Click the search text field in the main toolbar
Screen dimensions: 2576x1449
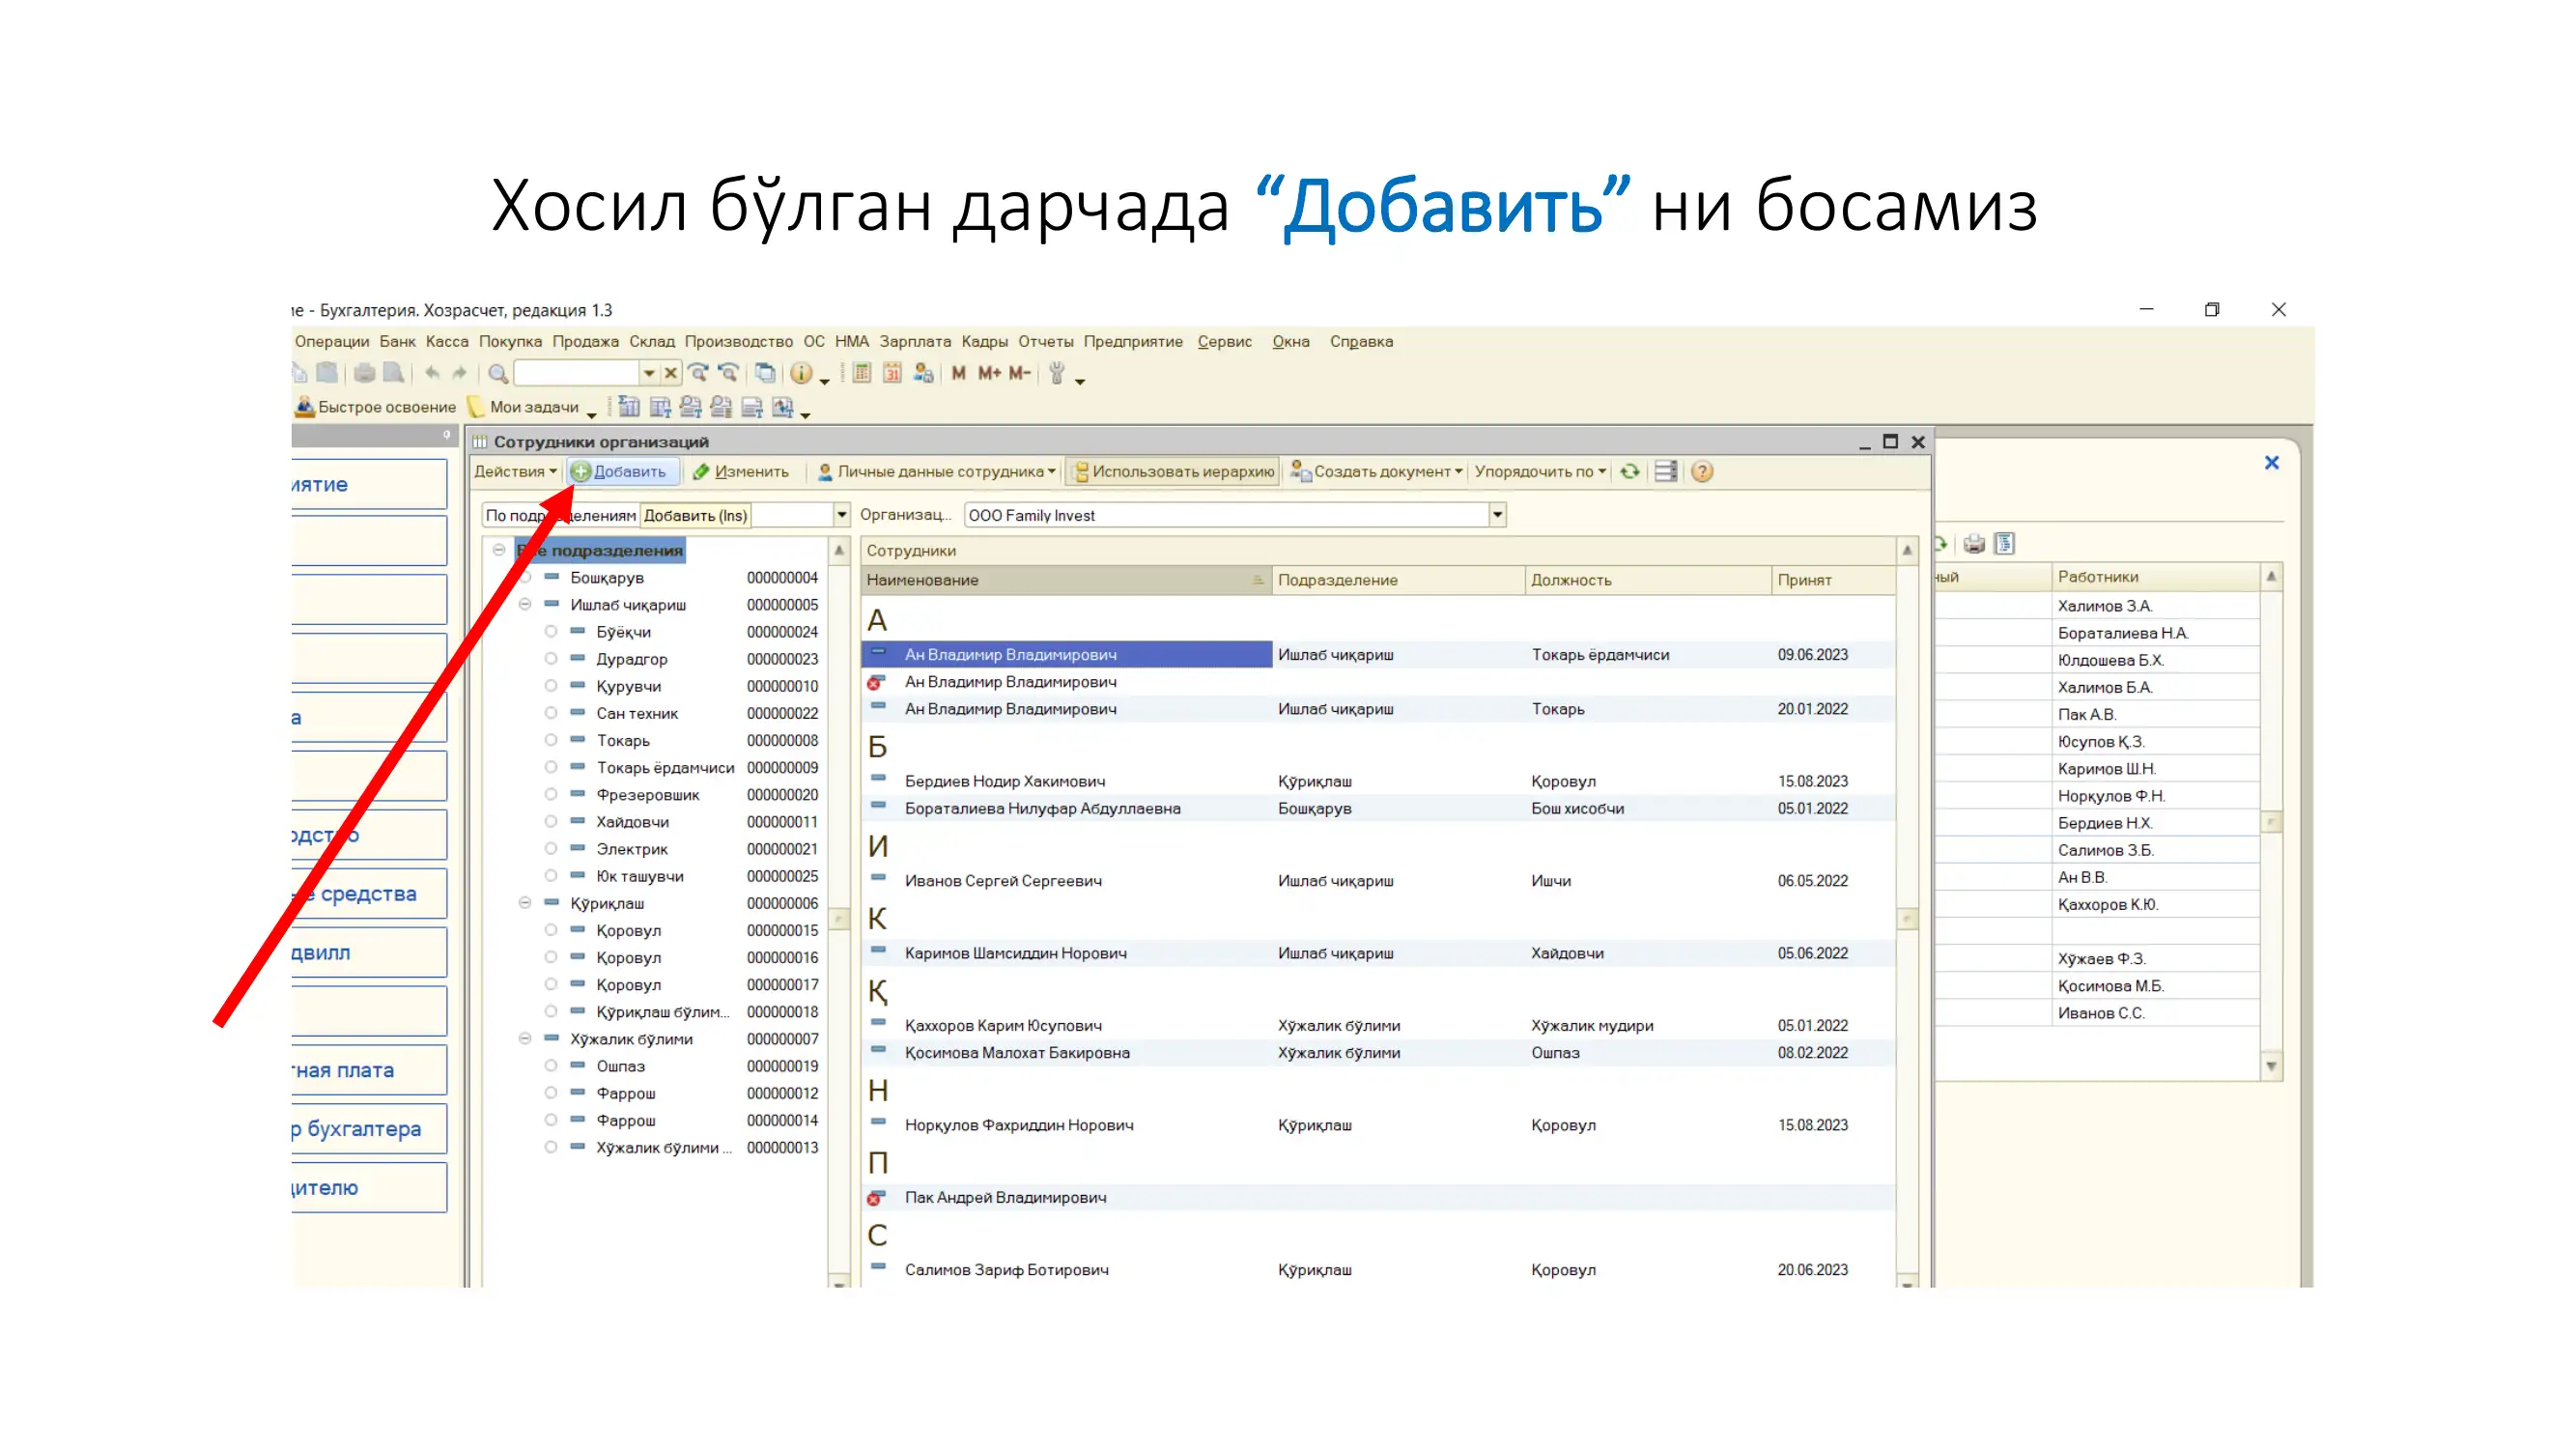pos(576,374)
